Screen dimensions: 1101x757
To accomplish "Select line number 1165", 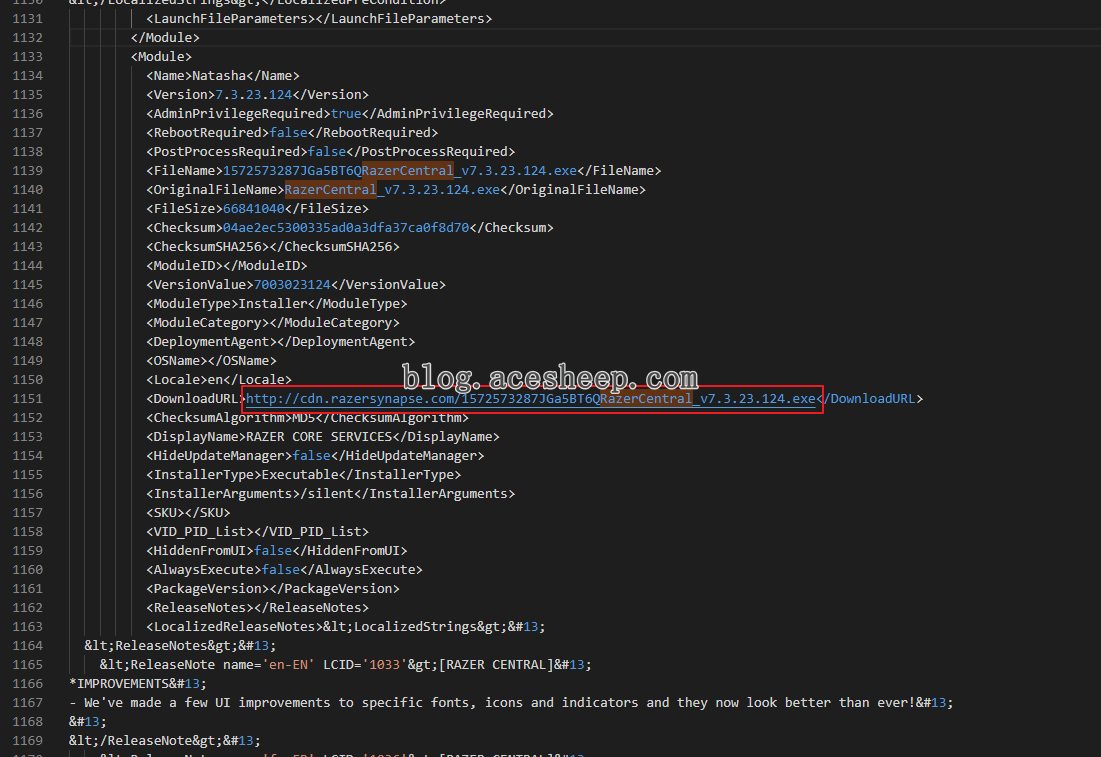I will 27,664.
